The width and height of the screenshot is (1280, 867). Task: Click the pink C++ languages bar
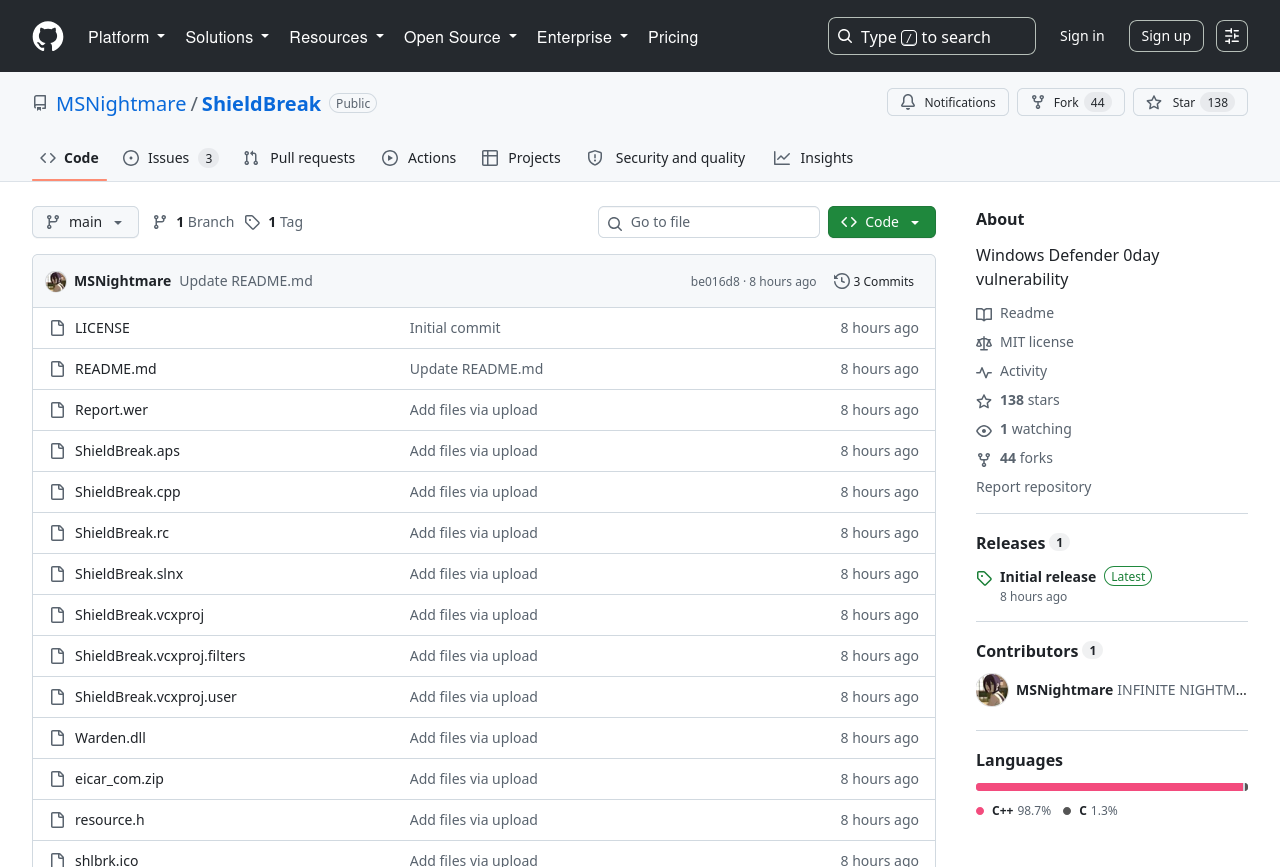(1110, 787)
